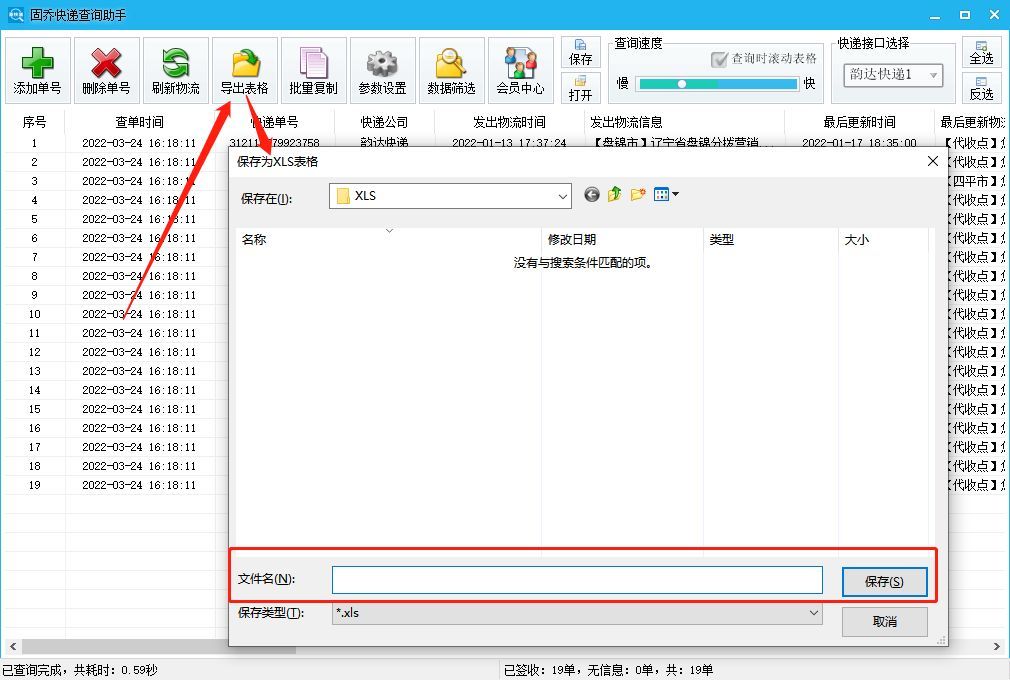The height and width of the screenshot is (680, 1010).
Task: Click the app logo in title bar
Action: point(15,14)
